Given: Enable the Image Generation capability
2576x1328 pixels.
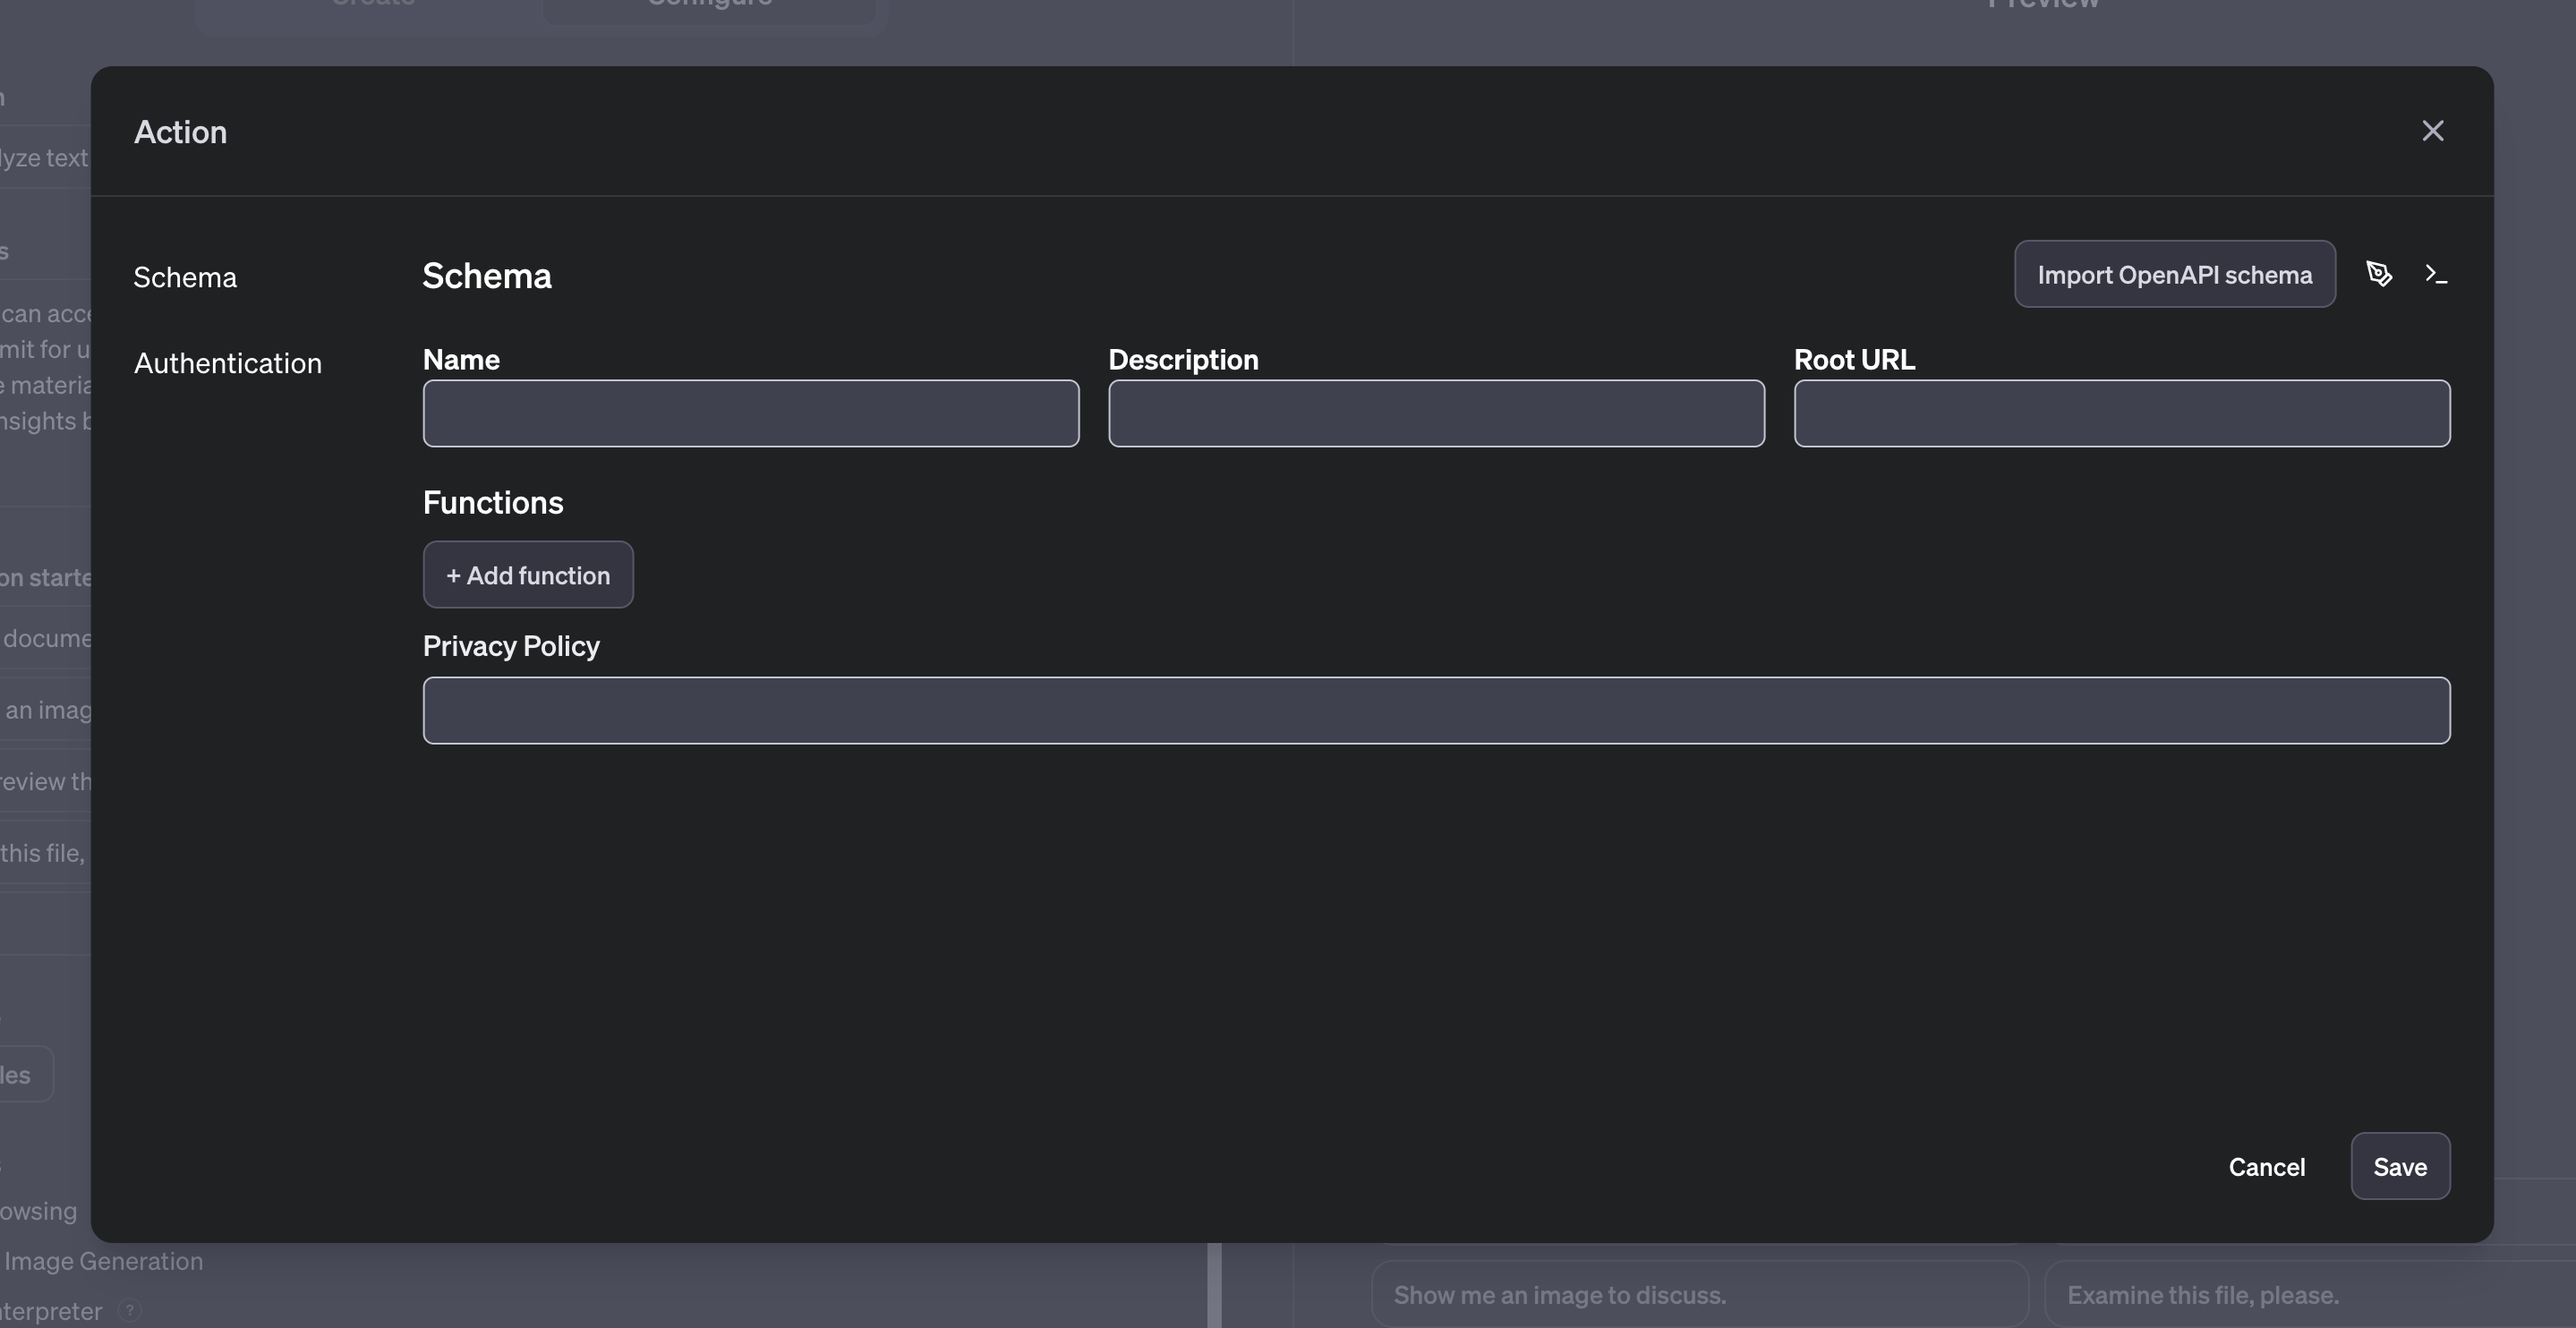Looking at the screenshot, I should coord(103,1261).
